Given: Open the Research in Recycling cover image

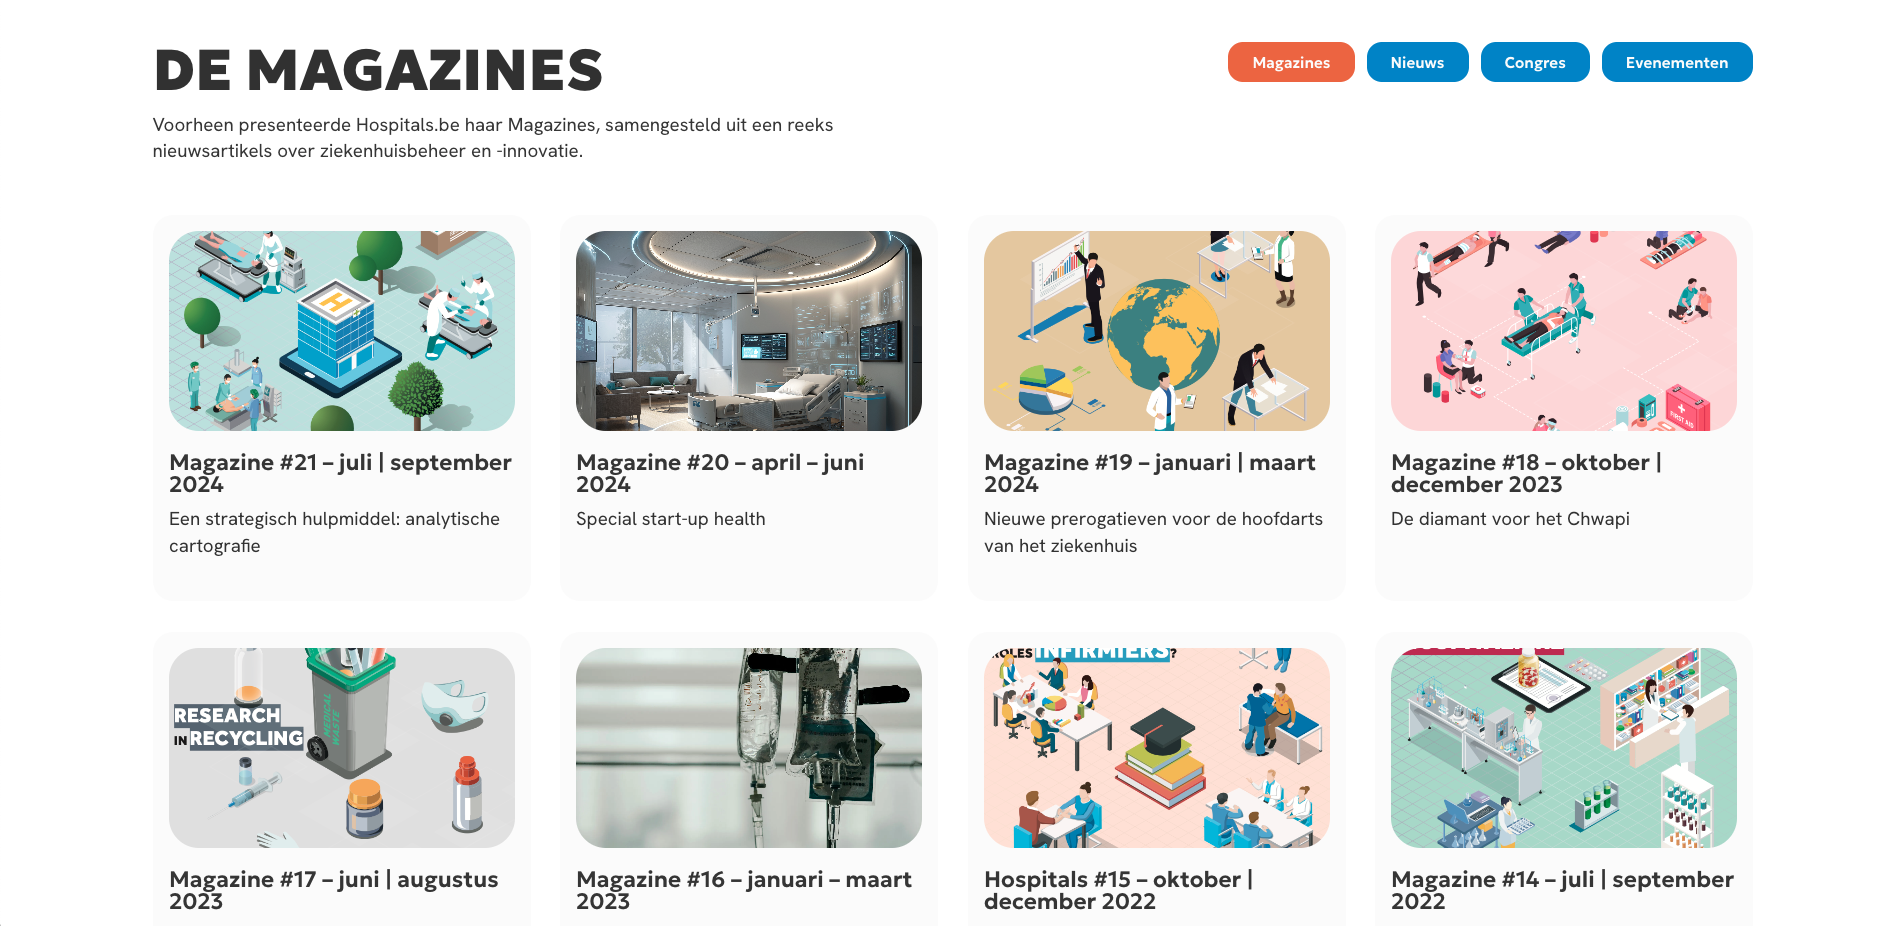Looking at the screenshot, I should click(342, 747).
